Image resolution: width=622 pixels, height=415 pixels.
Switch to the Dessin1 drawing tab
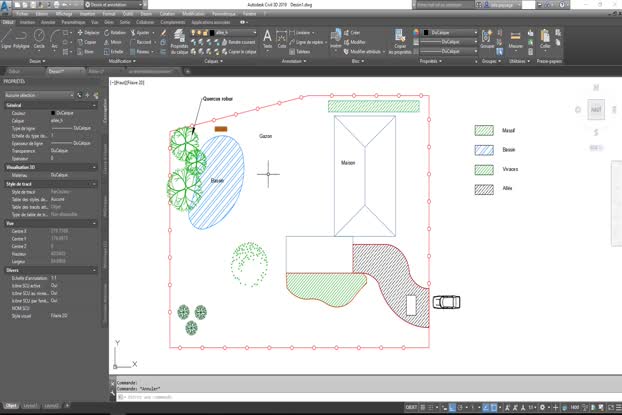pos(65,71)
